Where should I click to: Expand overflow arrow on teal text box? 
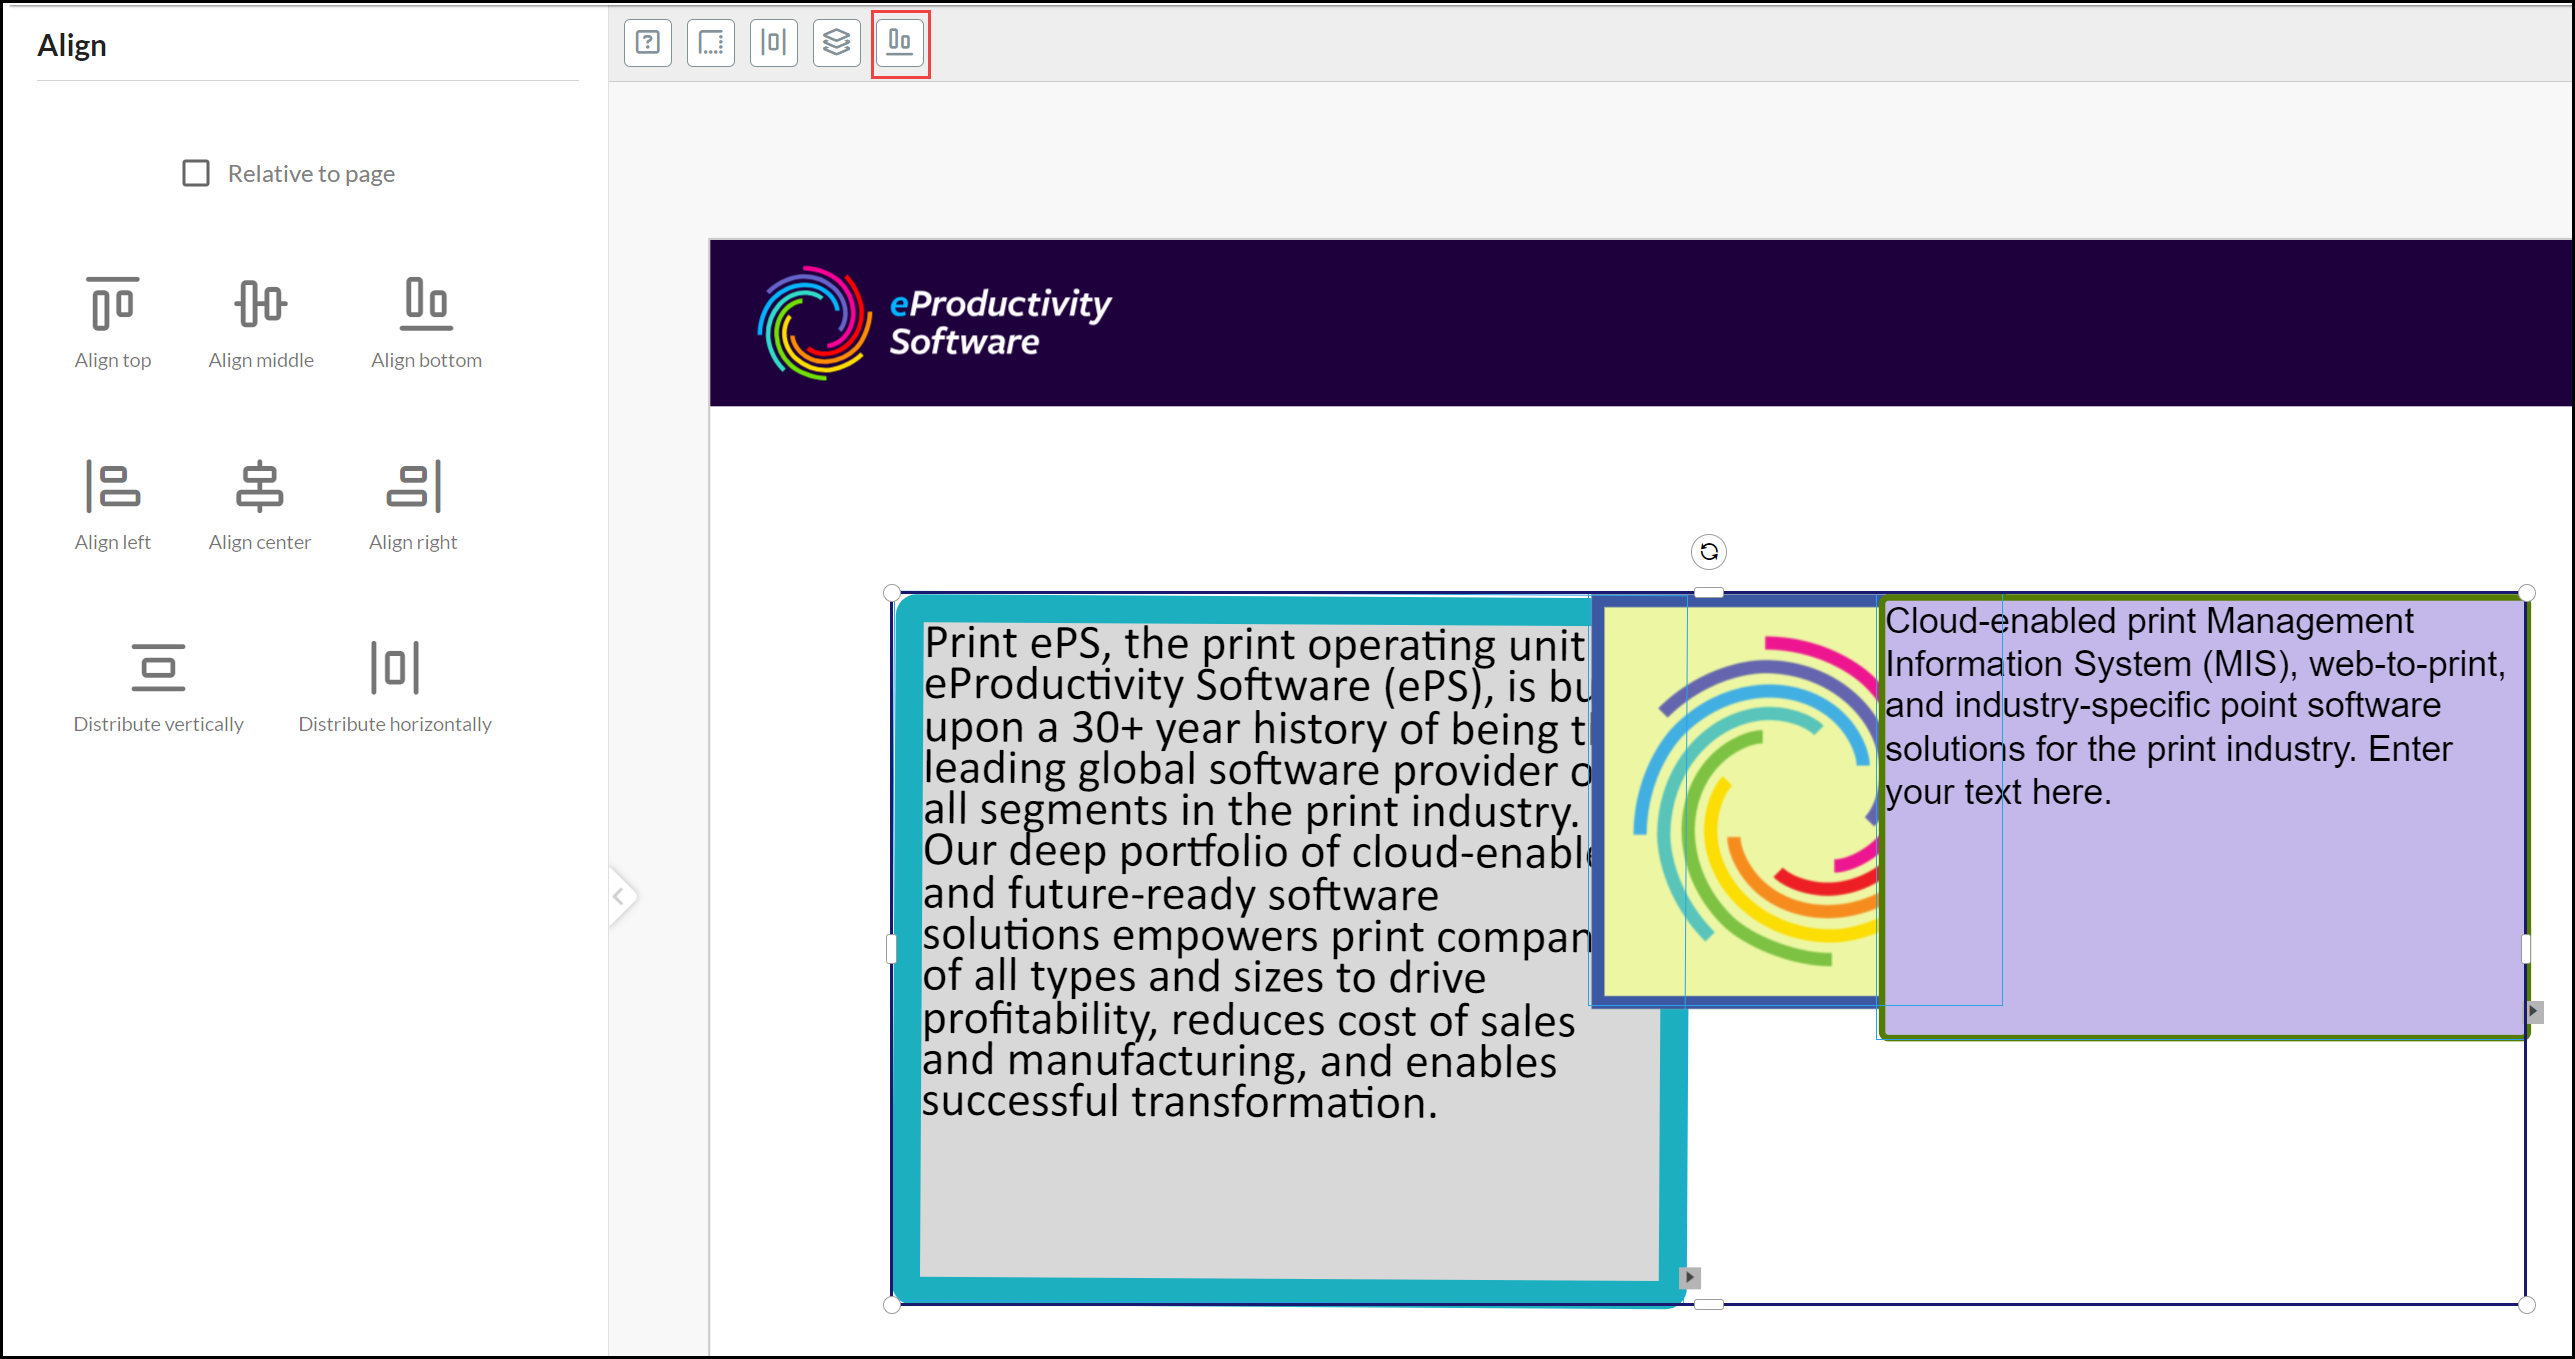click(1690, 1277)
